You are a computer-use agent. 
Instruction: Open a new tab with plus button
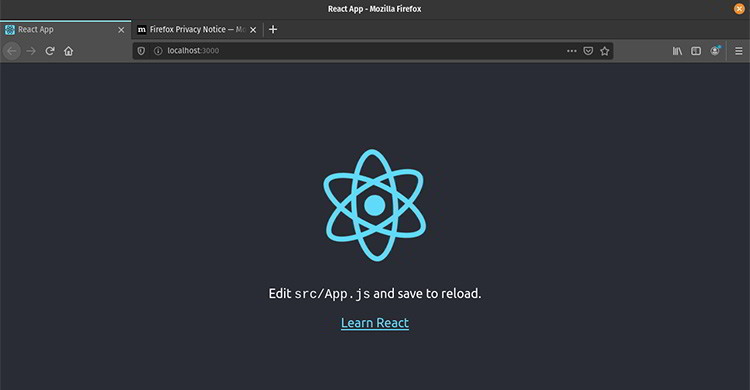273,29
